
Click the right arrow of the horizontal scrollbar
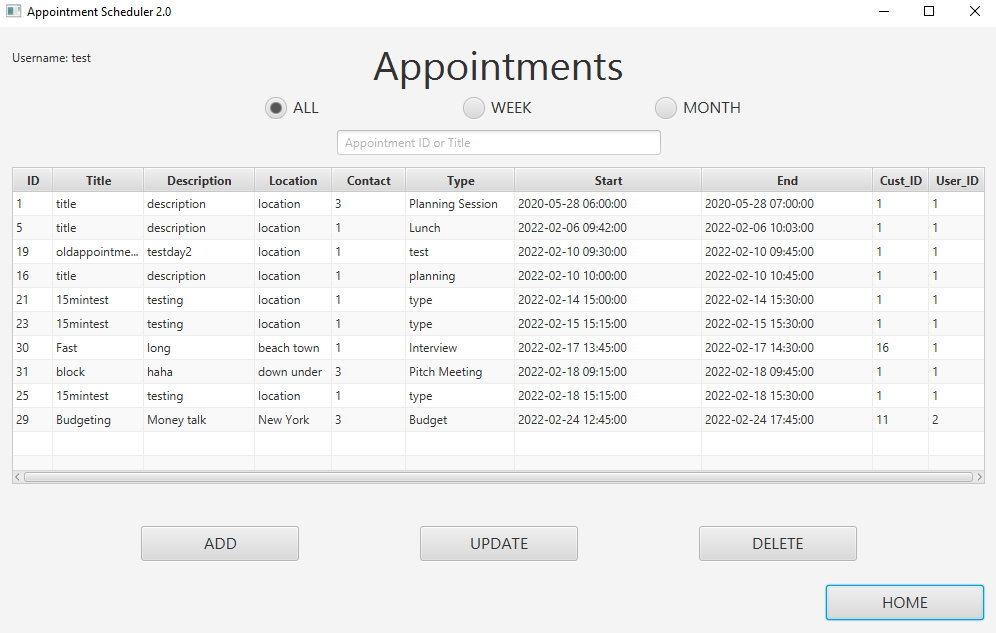[979, 476]
